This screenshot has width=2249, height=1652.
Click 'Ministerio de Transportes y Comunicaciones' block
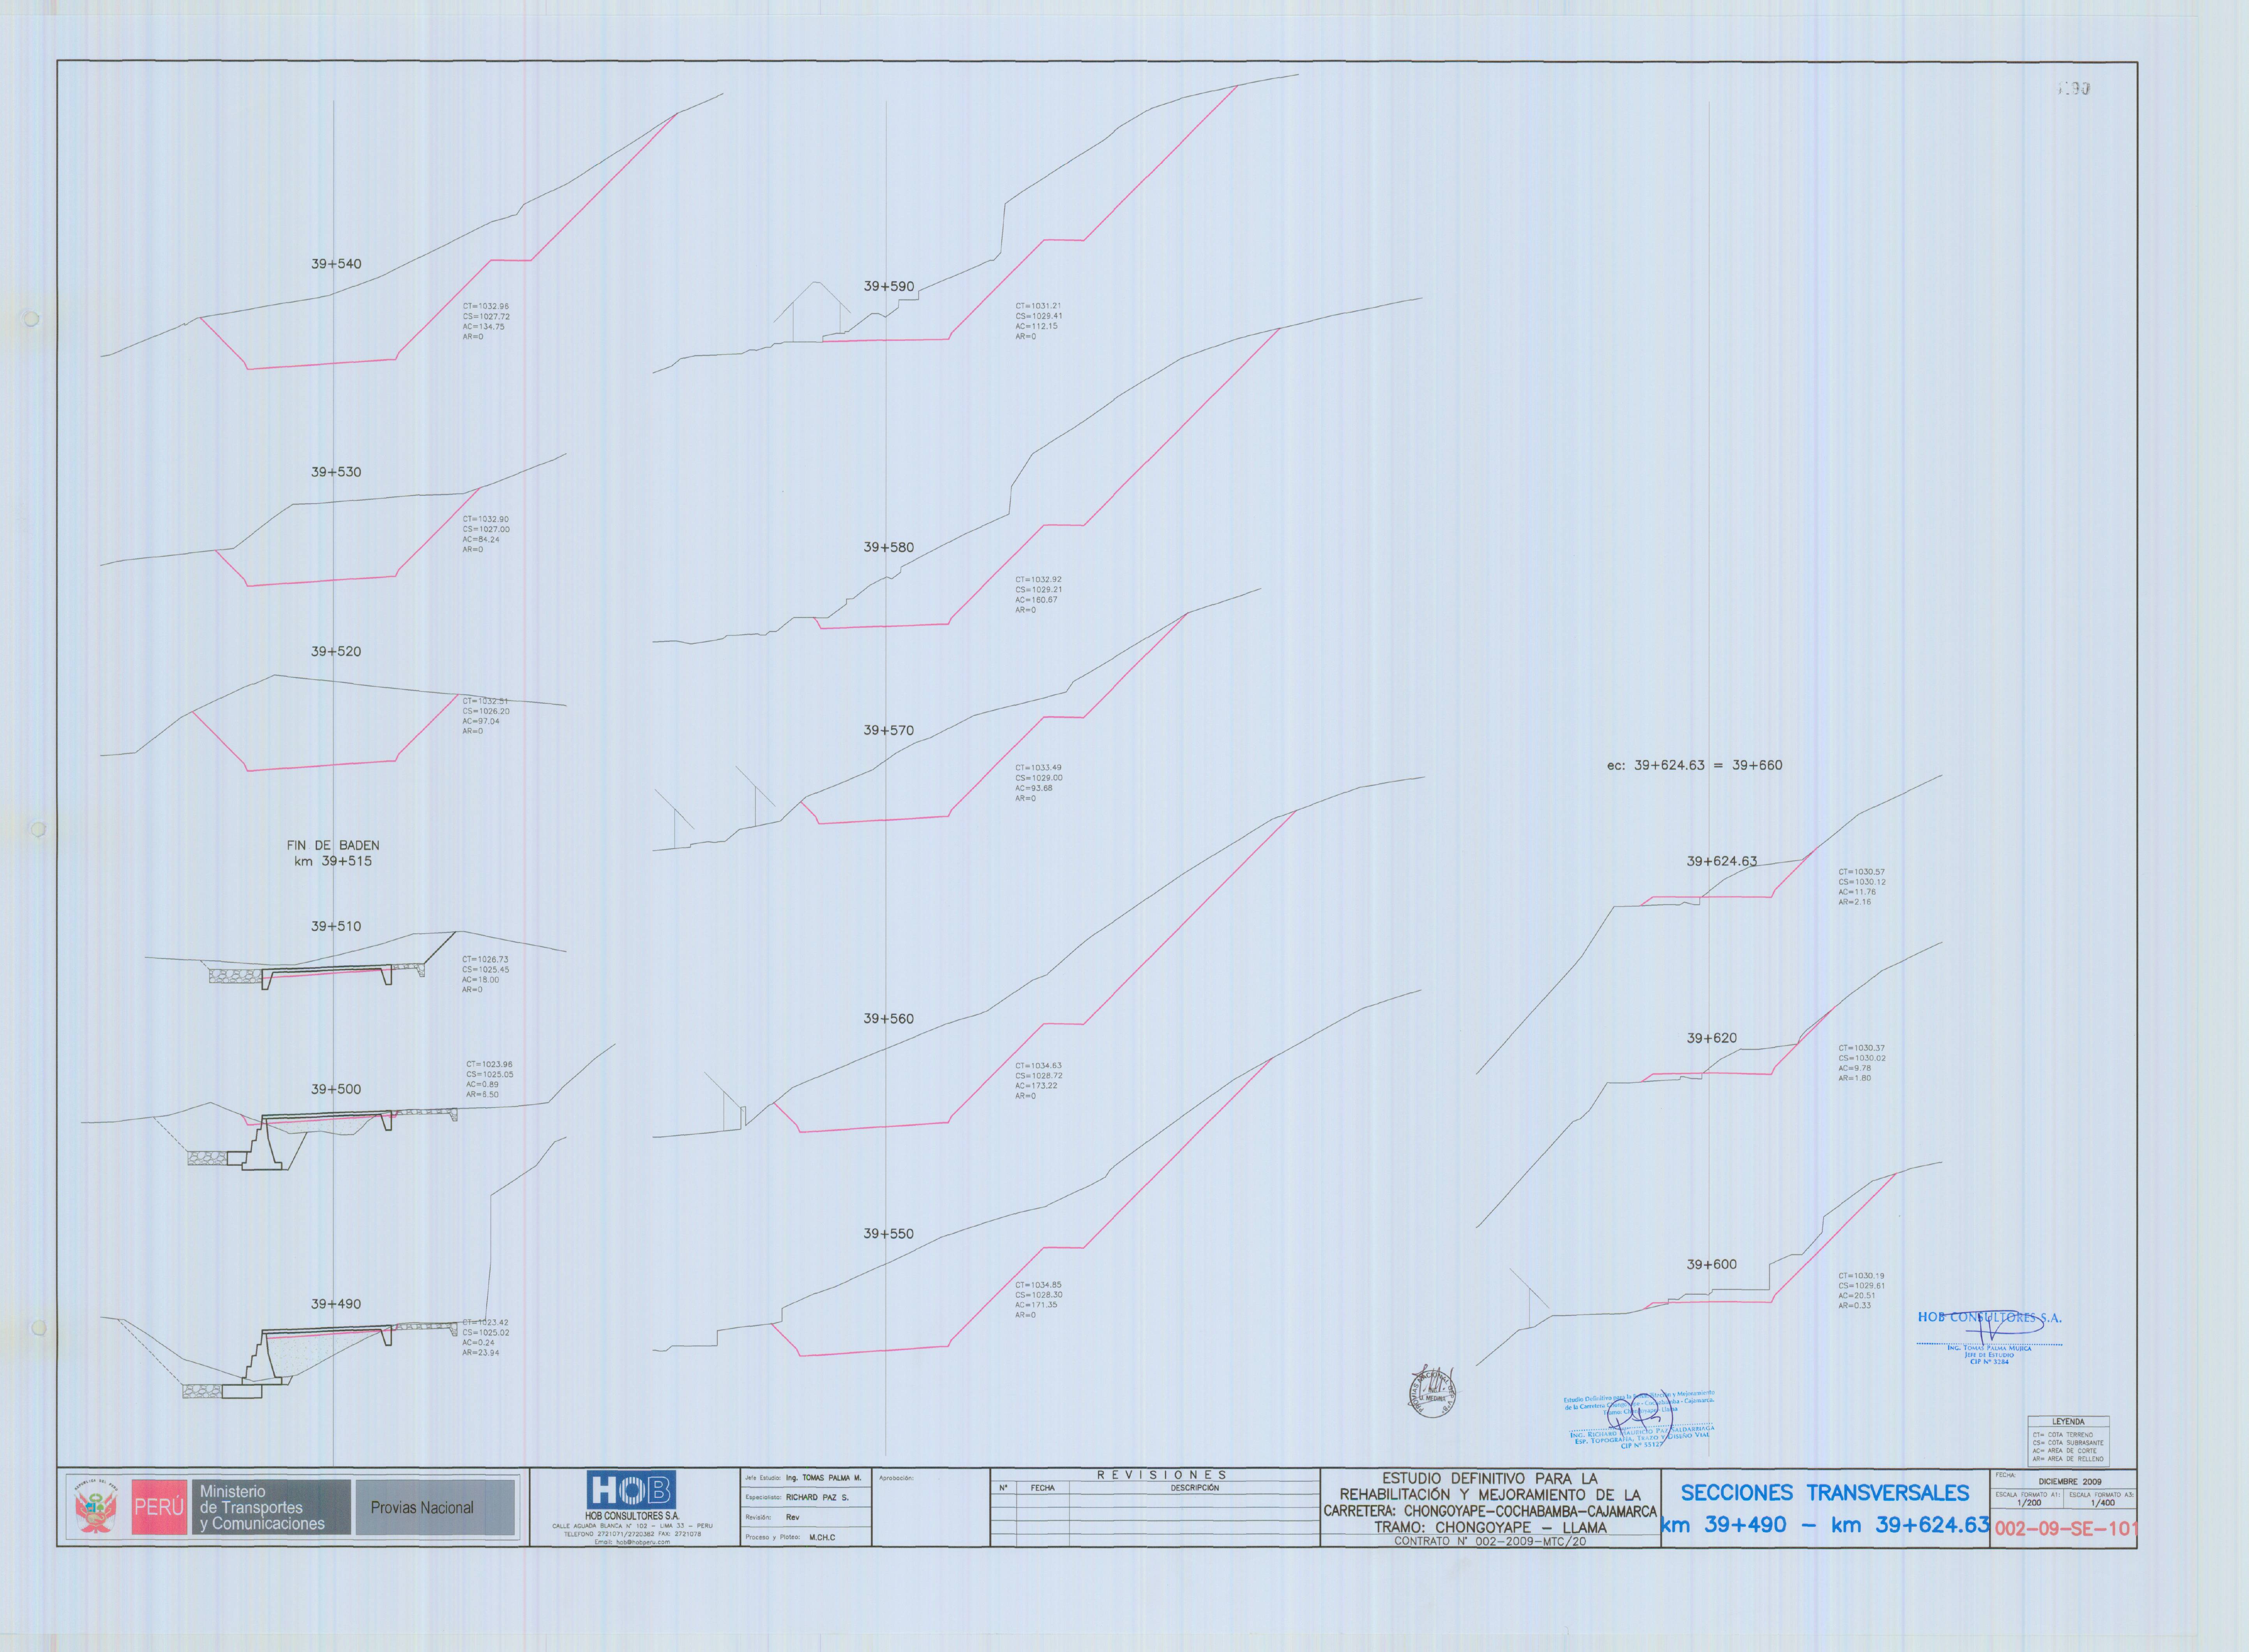pyautogui.click(x=271, y=1507)
